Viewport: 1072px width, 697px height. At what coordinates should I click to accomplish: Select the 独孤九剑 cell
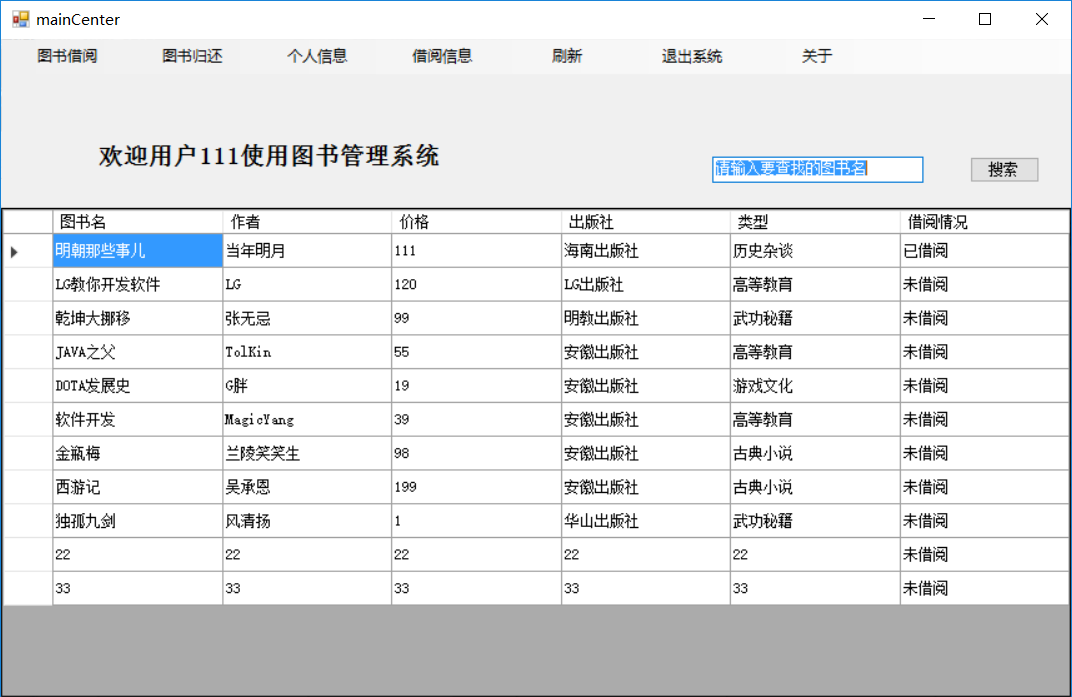[137, 521]
